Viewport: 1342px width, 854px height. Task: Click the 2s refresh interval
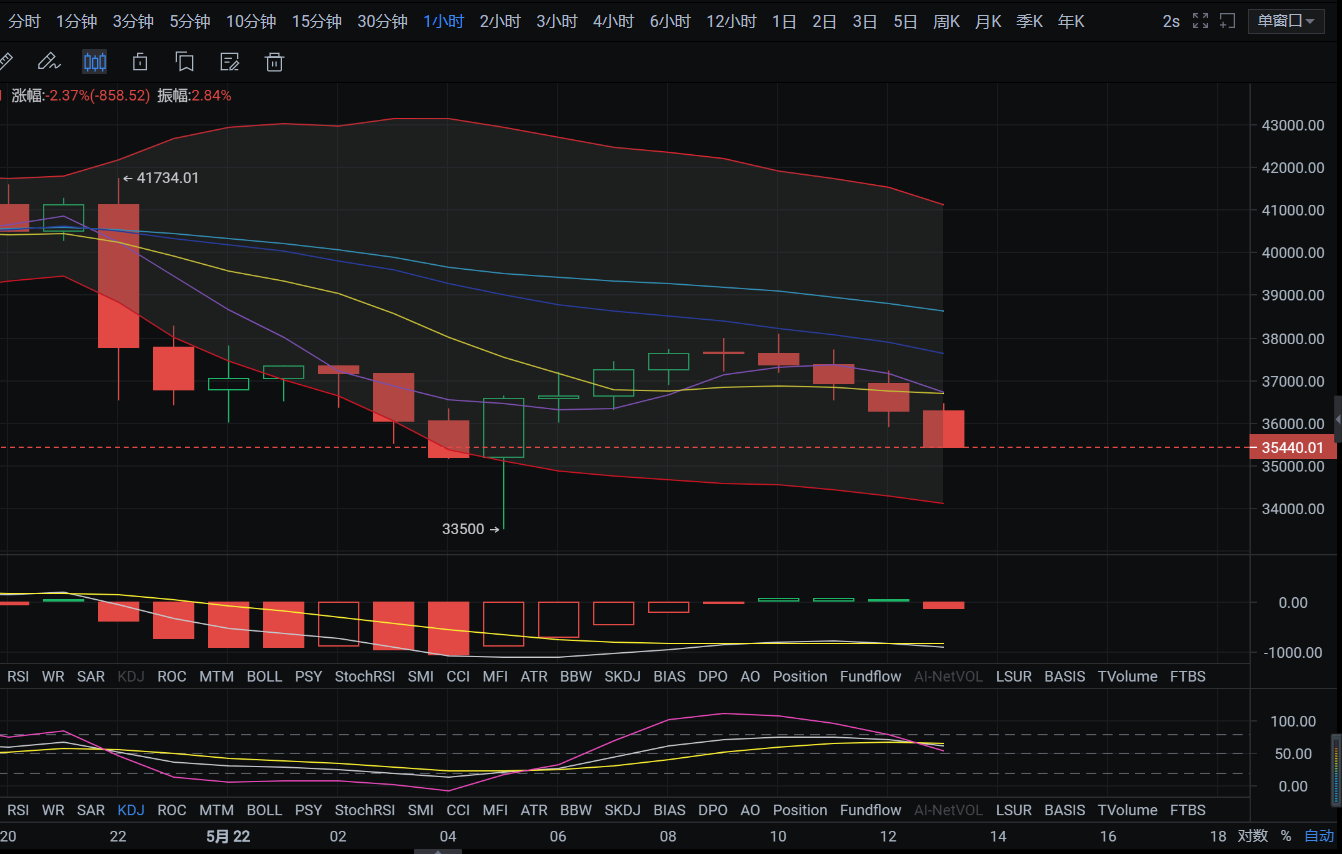pos(1171,21)
